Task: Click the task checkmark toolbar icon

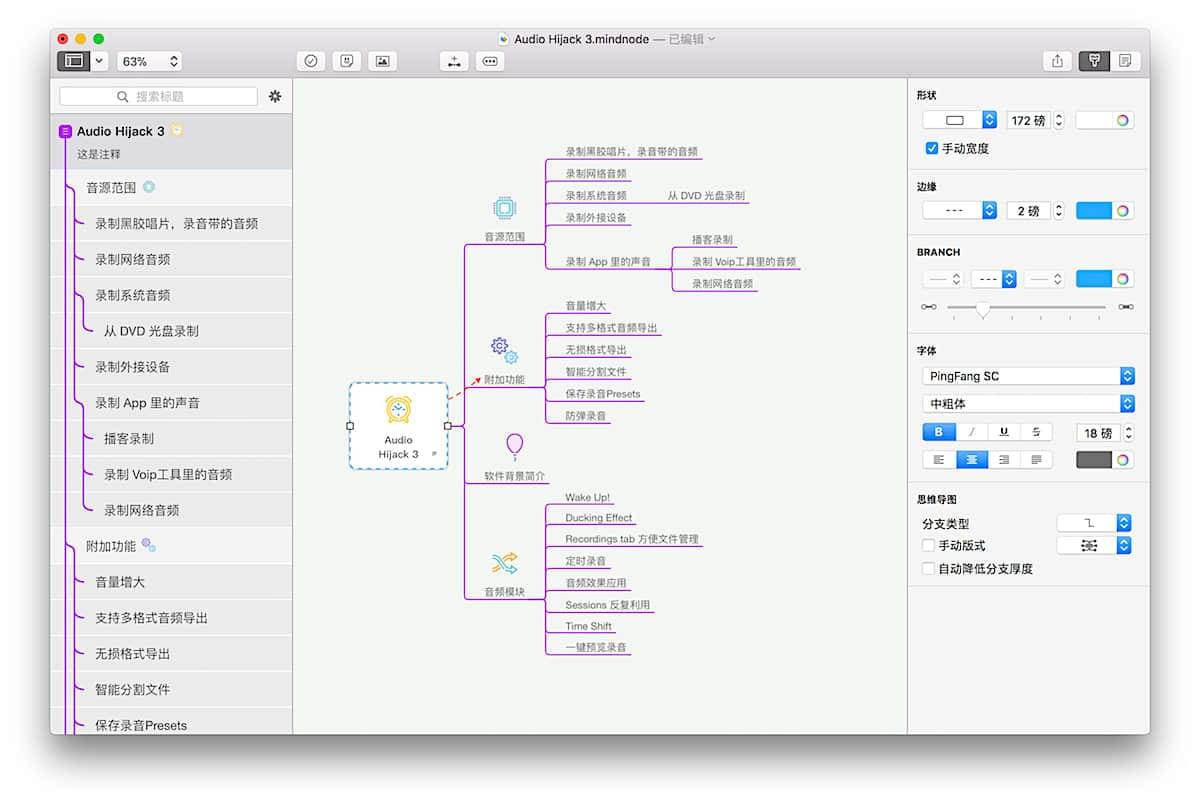Action: 311,61
